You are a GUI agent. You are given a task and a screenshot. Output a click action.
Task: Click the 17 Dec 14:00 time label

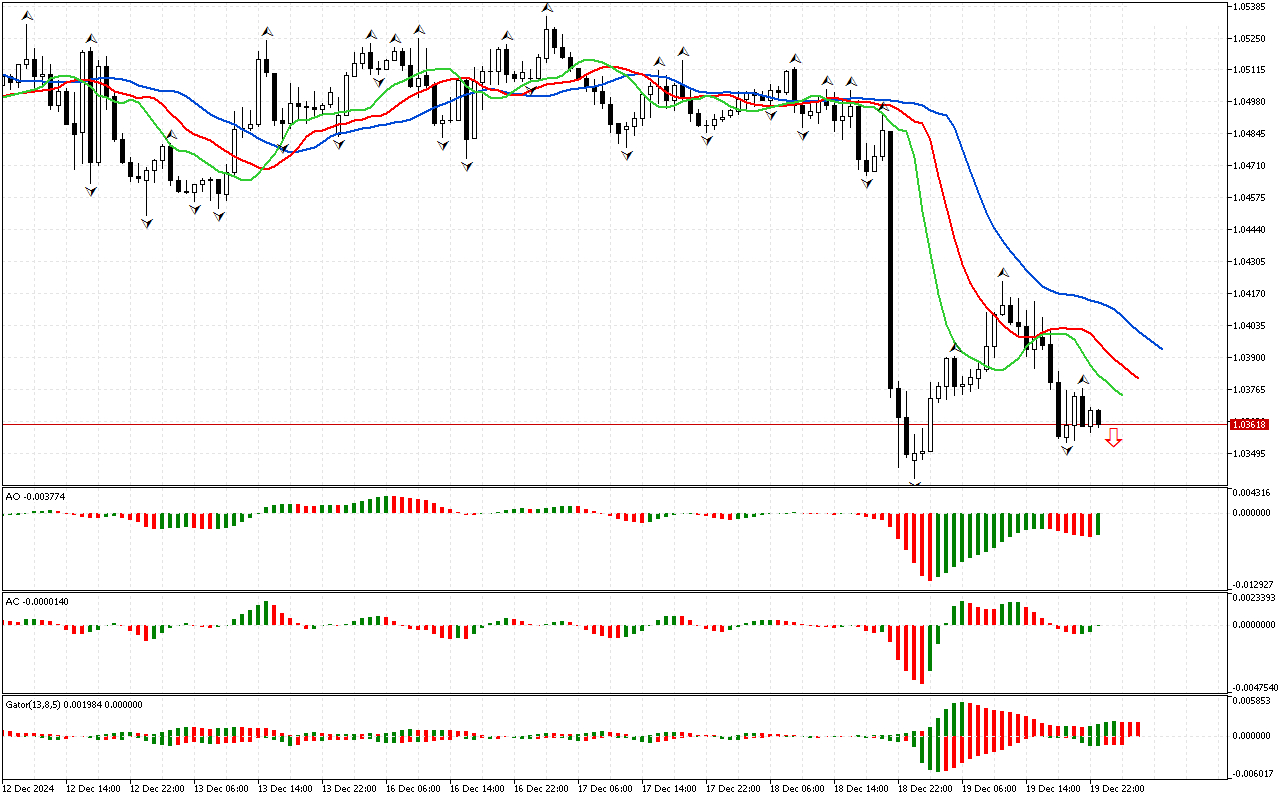669,789
